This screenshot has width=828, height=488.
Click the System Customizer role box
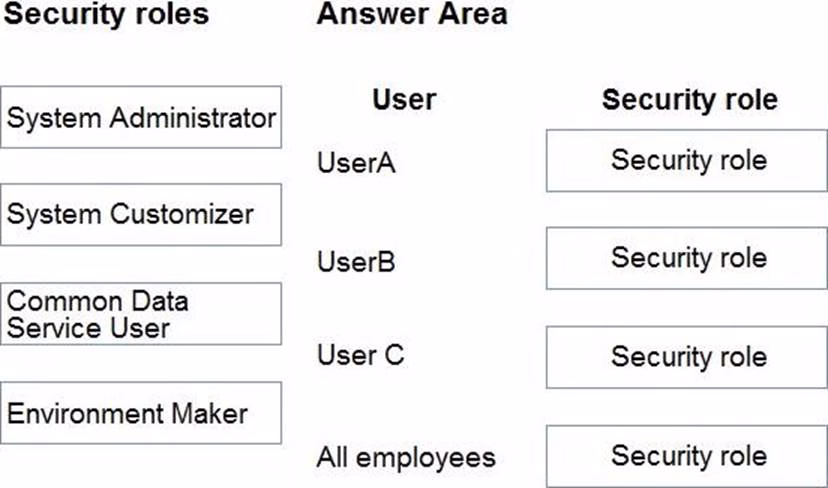pyautogui.click(x=141, y=214)
